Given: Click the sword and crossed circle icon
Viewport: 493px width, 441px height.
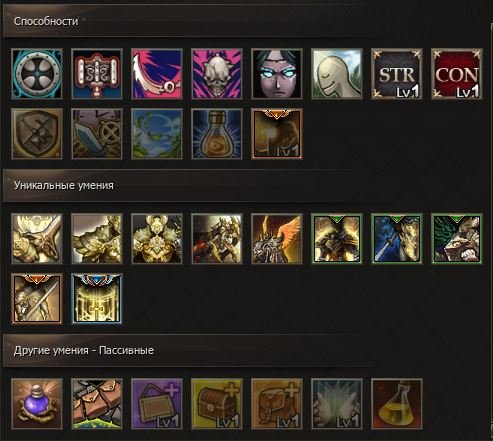Looking at the screenshot, I should (97, 134).
